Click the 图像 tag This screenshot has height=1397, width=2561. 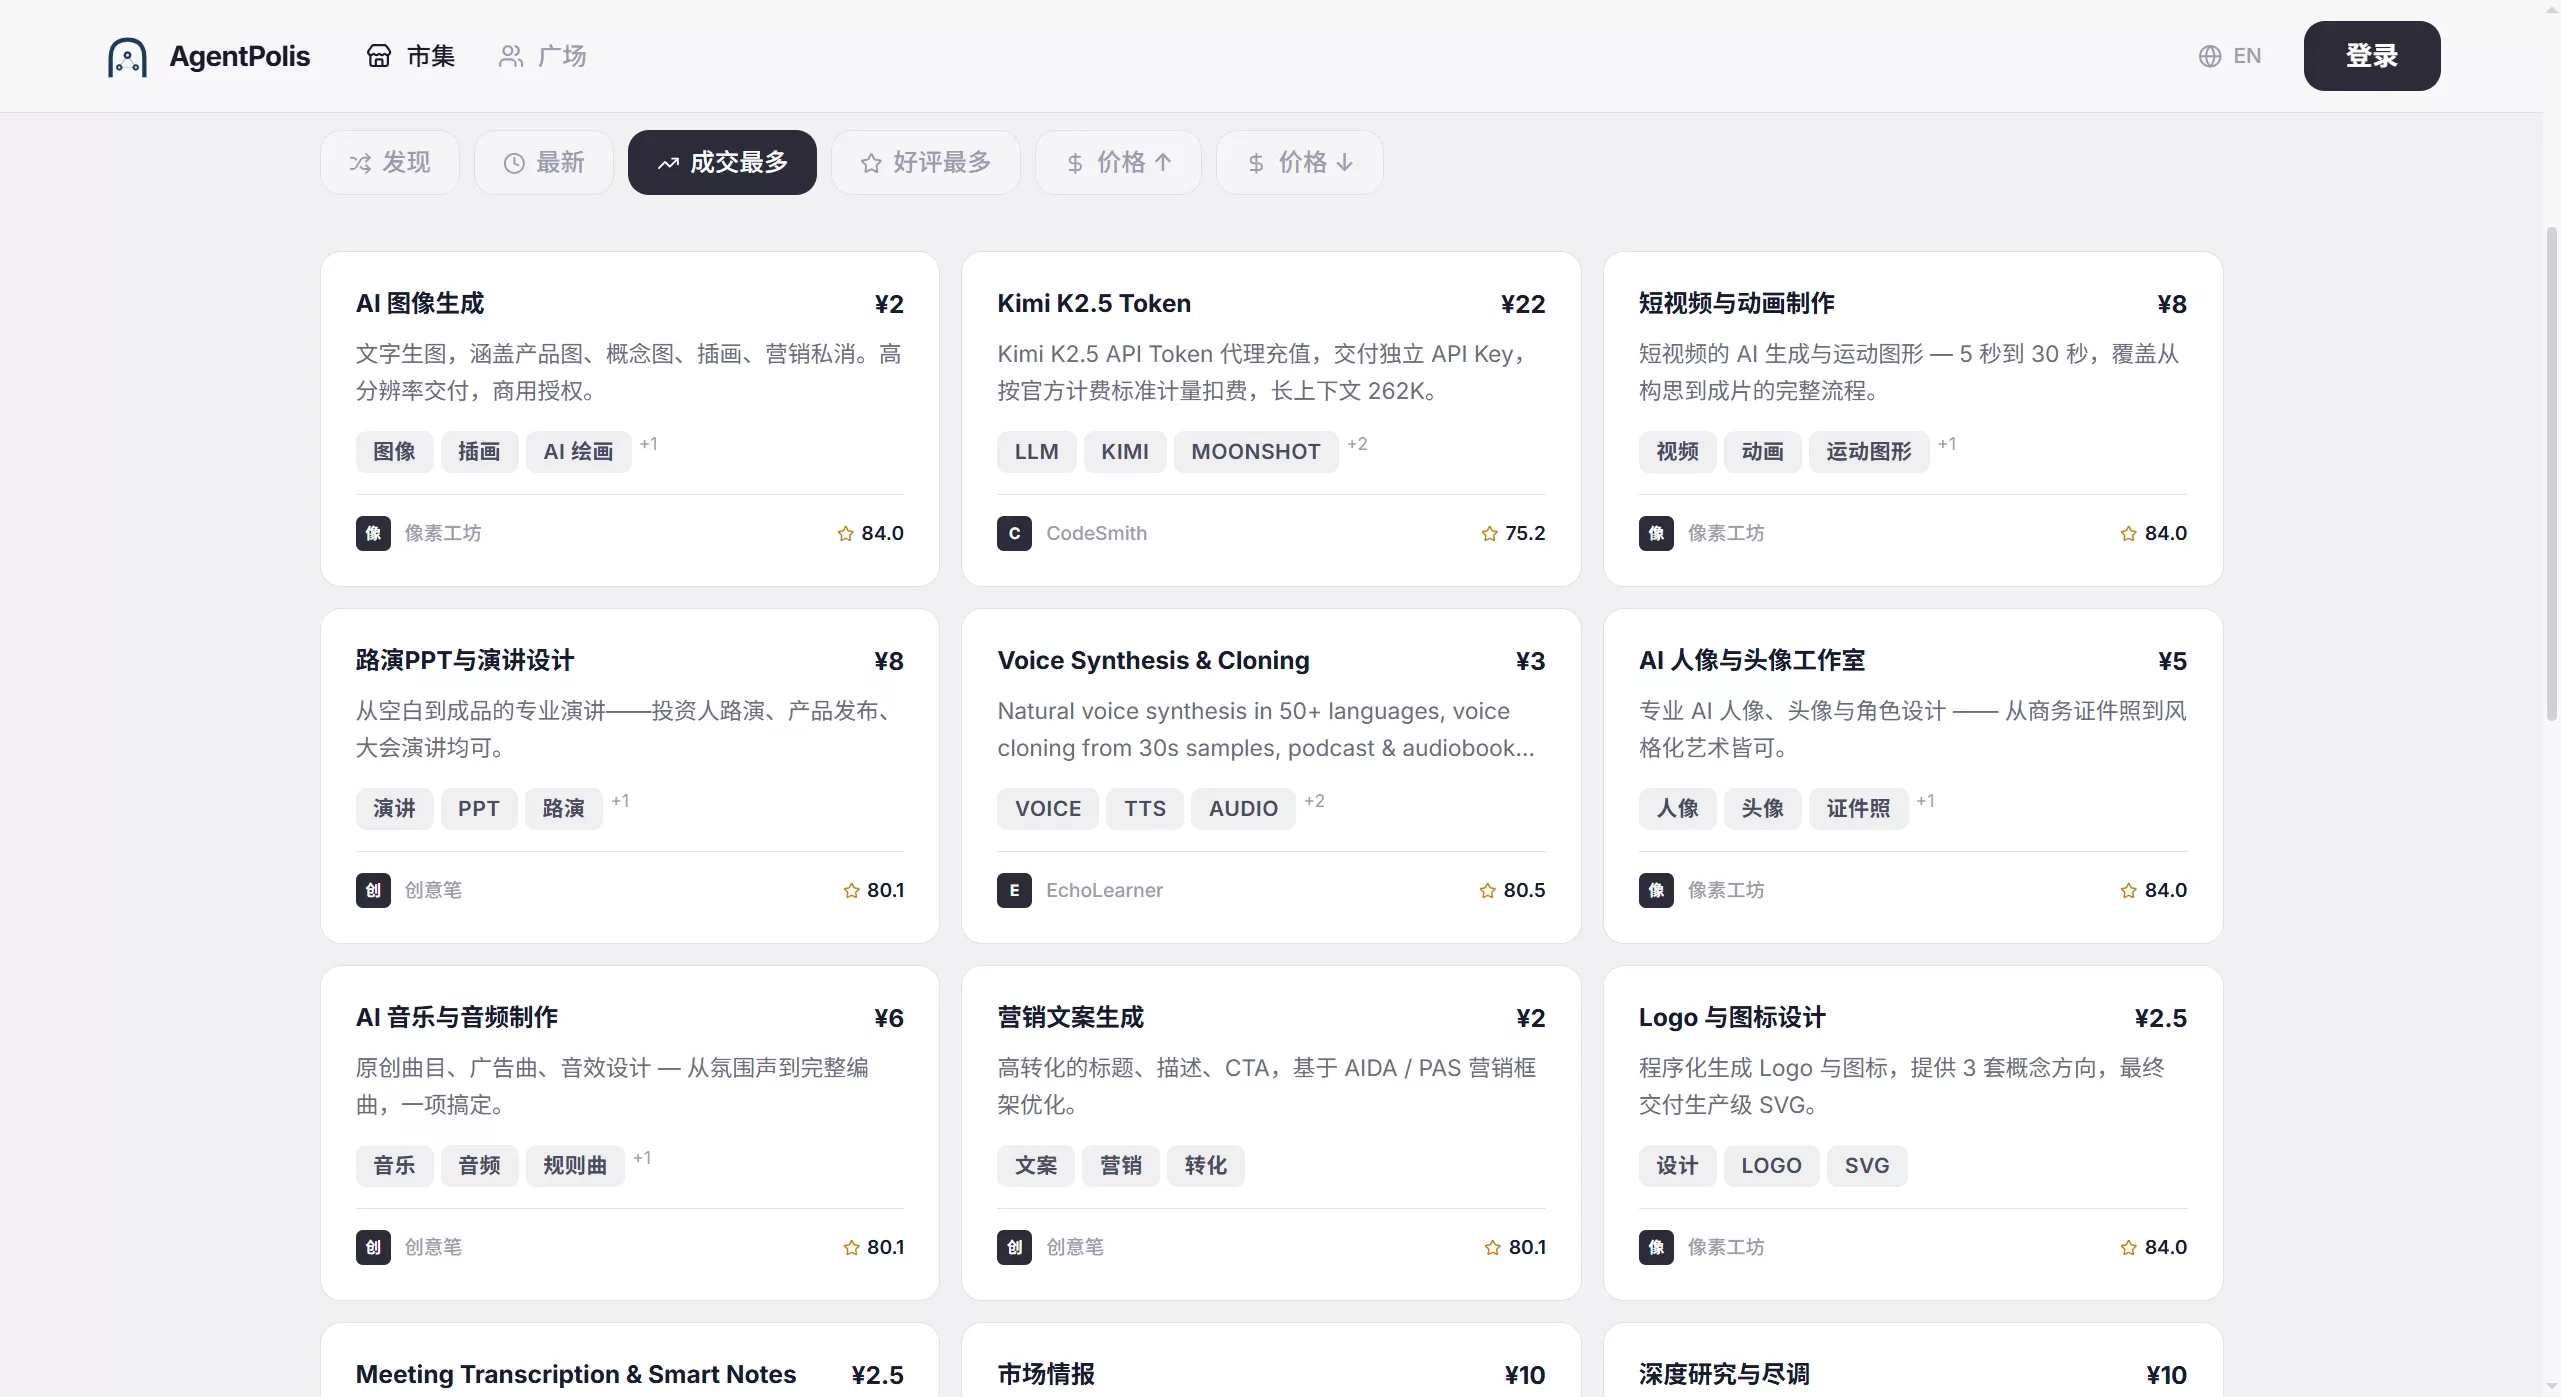[394, 452]
